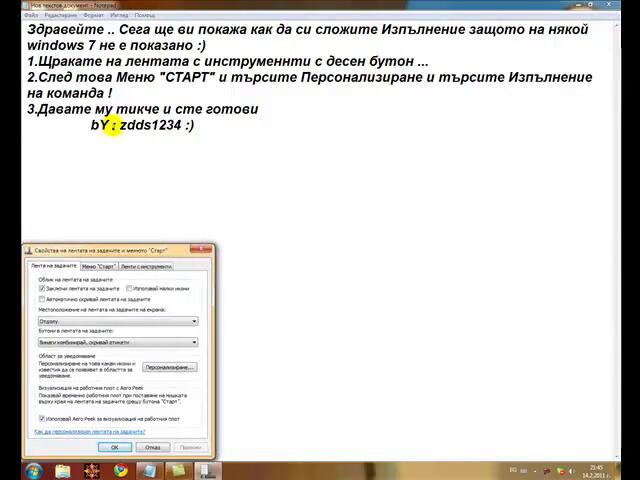Switch to the "Ленти с инструменти" tab
Image resolution: width=640 pixels, height=480 pixels.
tap(146, 266)
